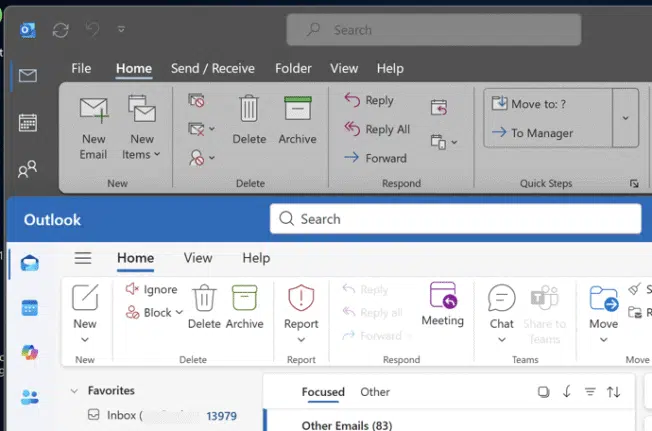Open the Mail view in classic Outlook sidebar
Screen dimensions: 652x431
28,76
